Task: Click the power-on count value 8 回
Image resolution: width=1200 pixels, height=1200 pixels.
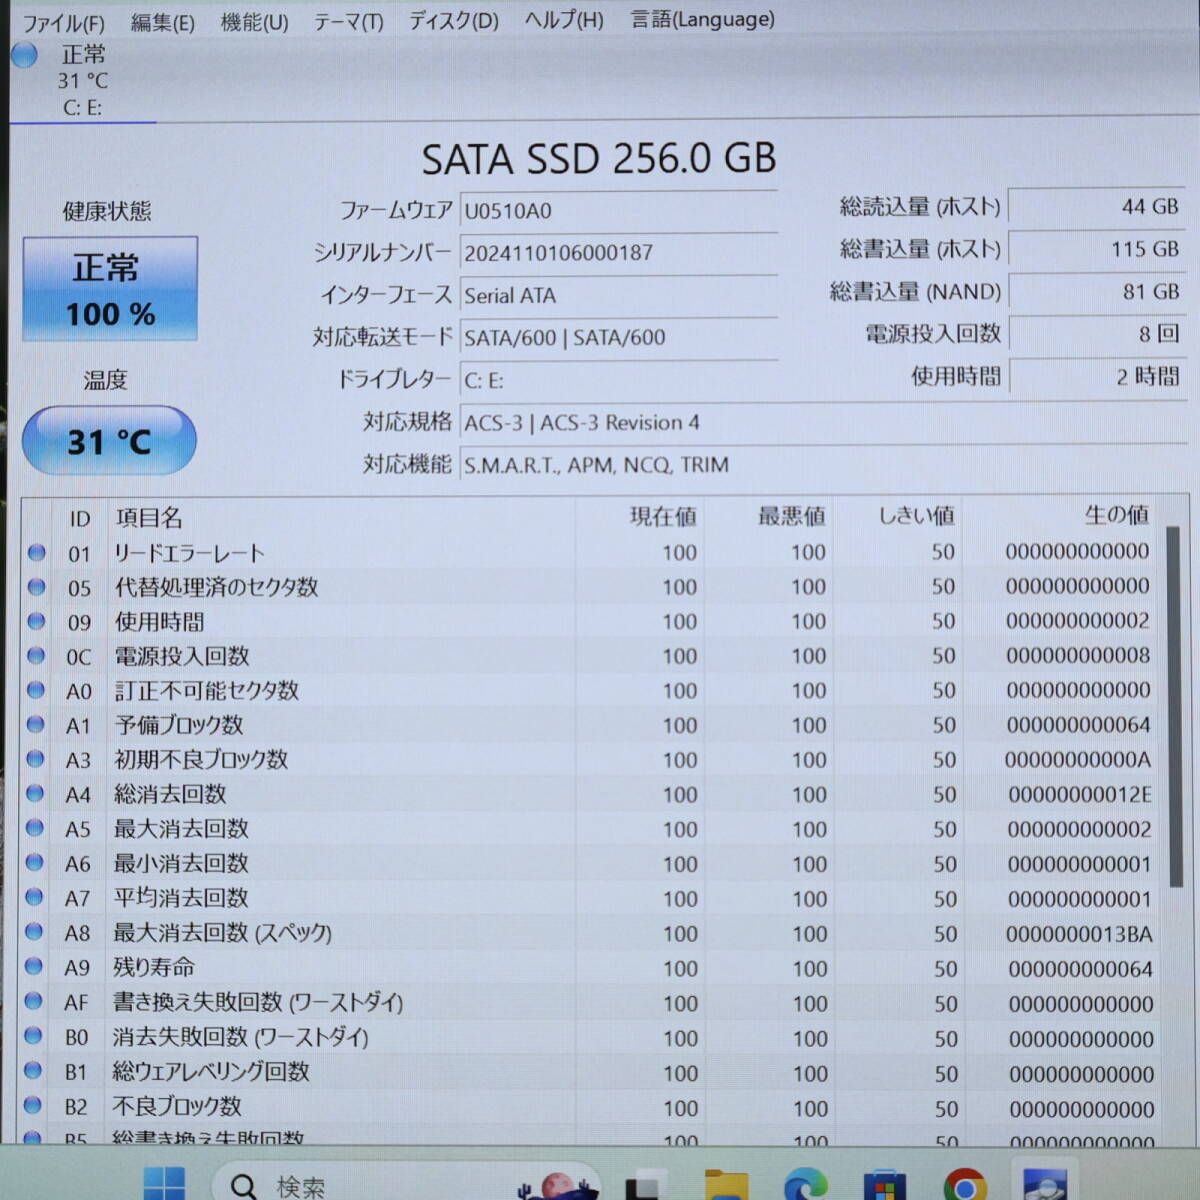Action: coord(1097,333)
